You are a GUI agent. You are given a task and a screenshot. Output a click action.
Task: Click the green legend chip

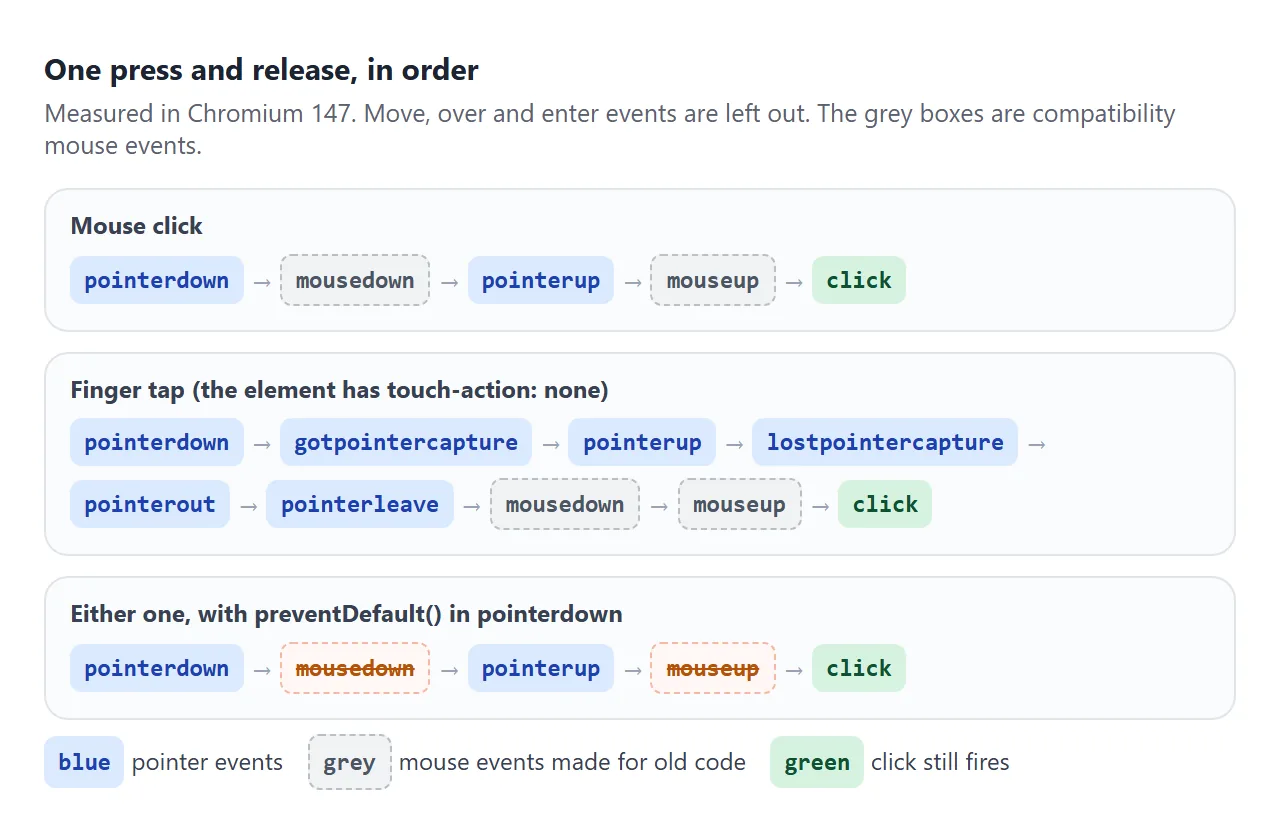click(817, 762)
